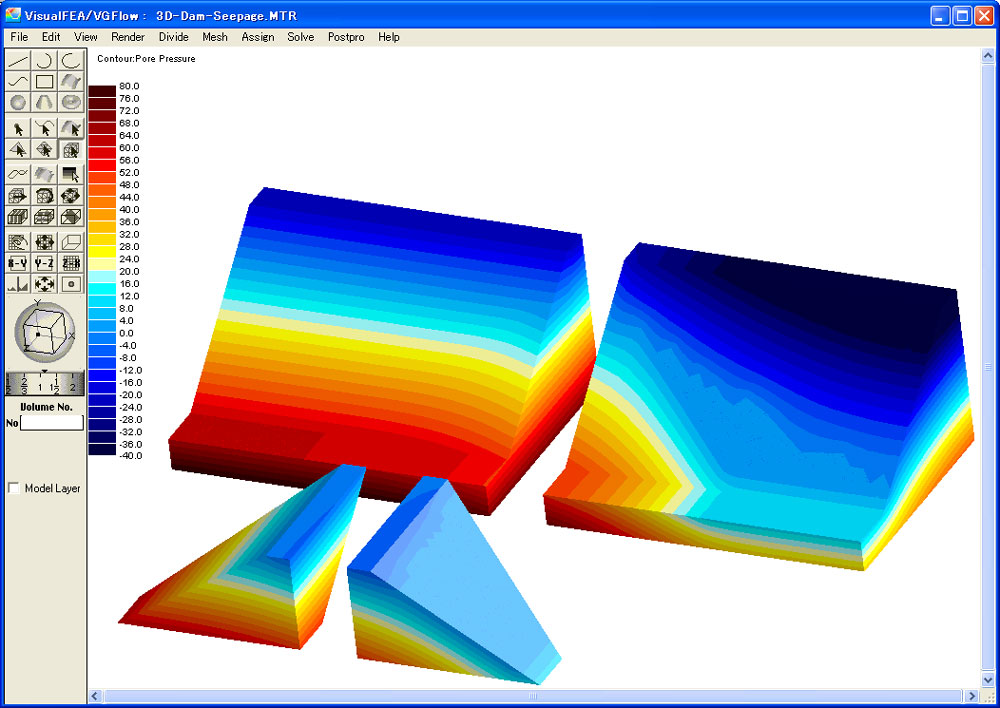
Task: Activate the curve selection arrow tool
Action: click(44, 129)
